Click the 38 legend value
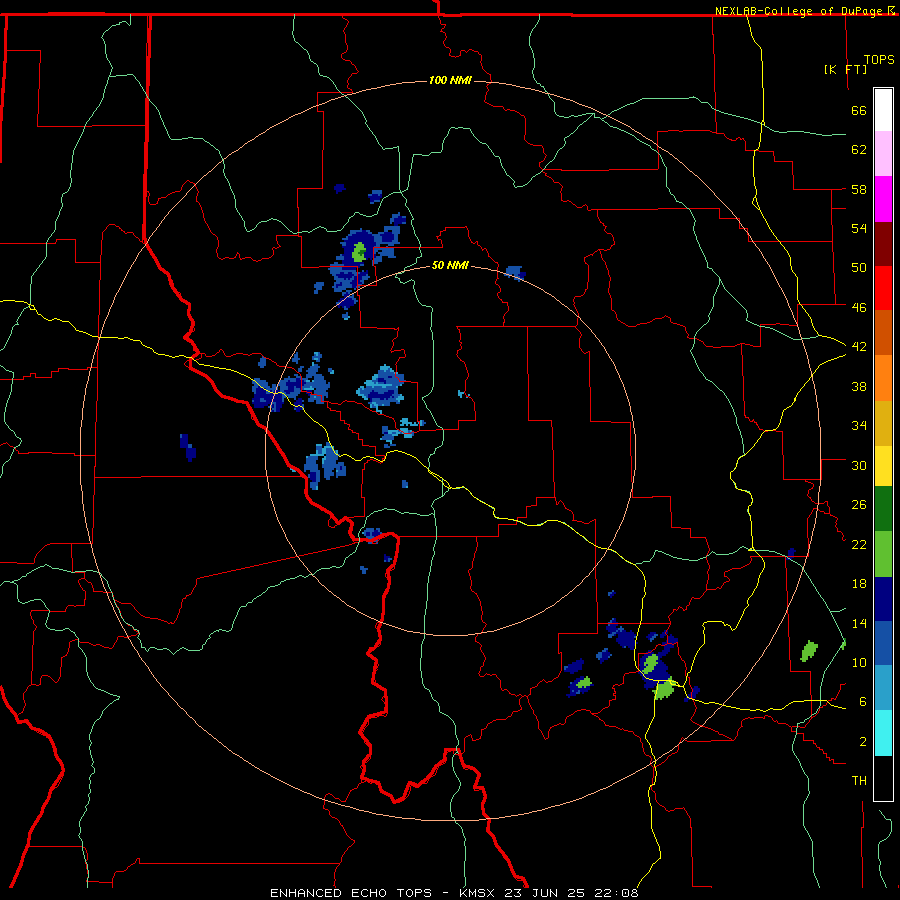 point(859,386)
